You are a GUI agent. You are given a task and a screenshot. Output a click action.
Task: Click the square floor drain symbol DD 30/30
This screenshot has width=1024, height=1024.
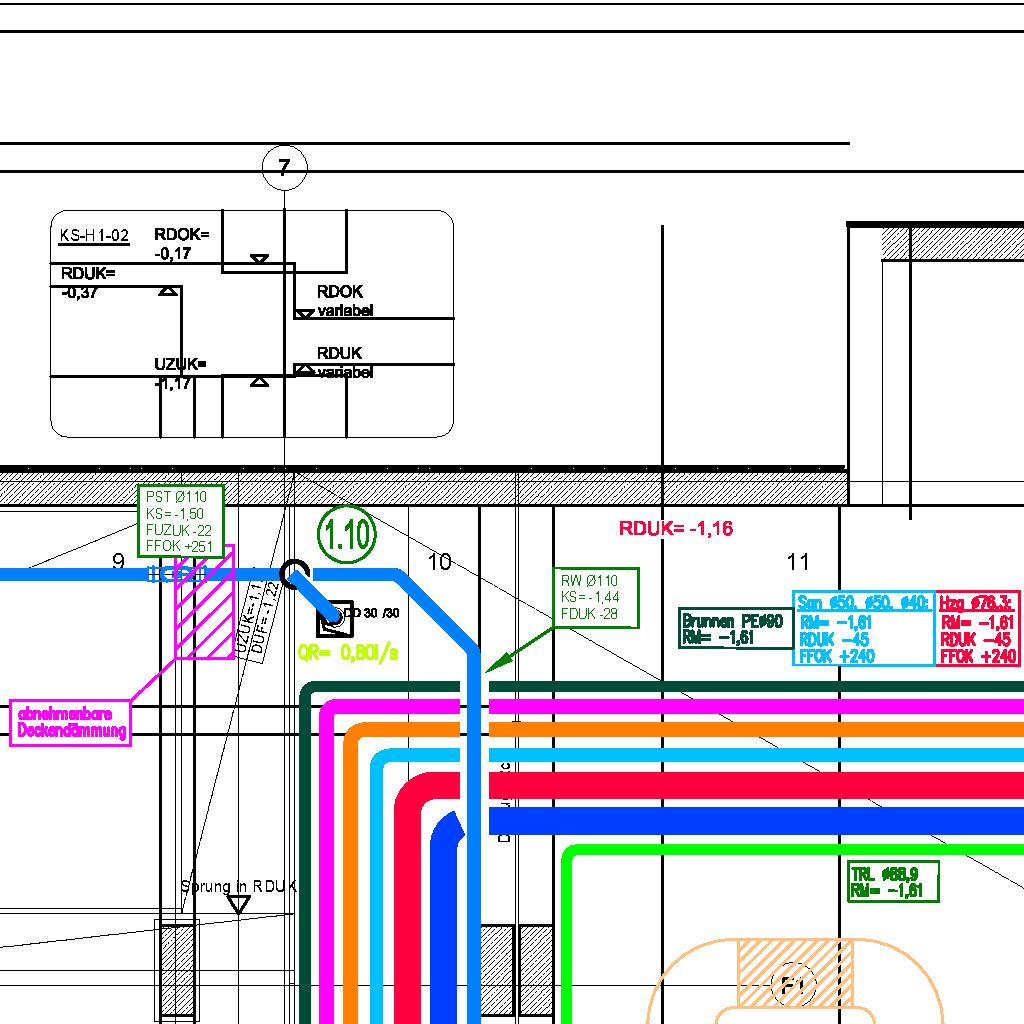(x=333, y=621)
